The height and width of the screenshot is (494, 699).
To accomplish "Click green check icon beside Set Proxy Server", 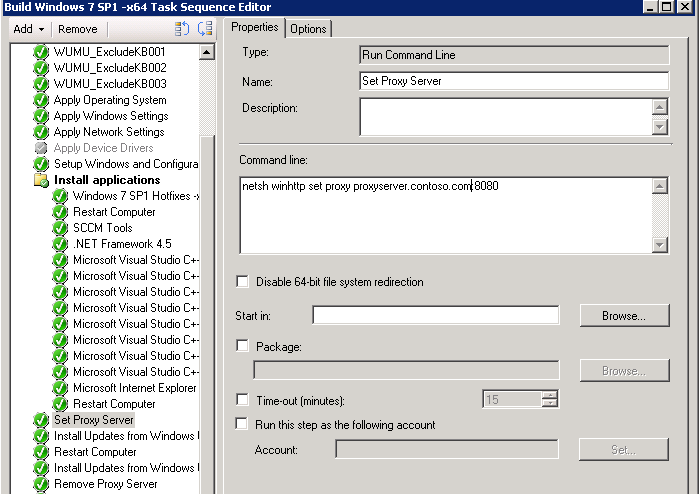I will 41,420.
